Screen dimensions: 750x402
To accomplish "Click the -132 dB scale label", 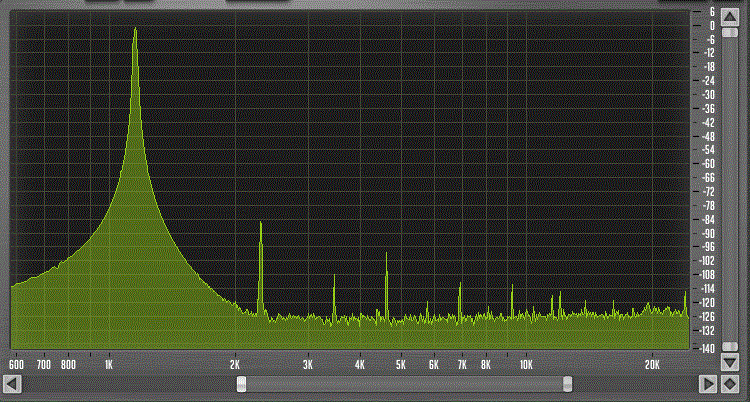I will coord(706,330).
